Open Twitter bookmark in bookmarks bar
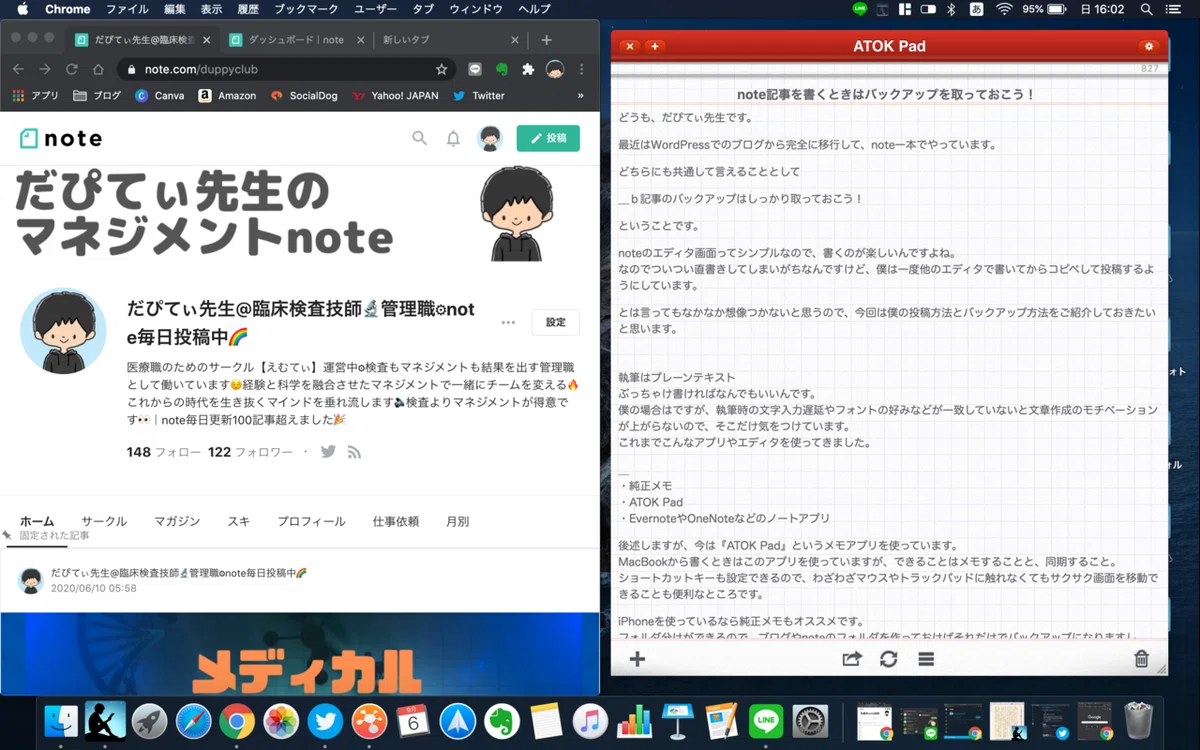Viewport: 1200px width, 750px height. pyautogui.click(x=479, y=96)
